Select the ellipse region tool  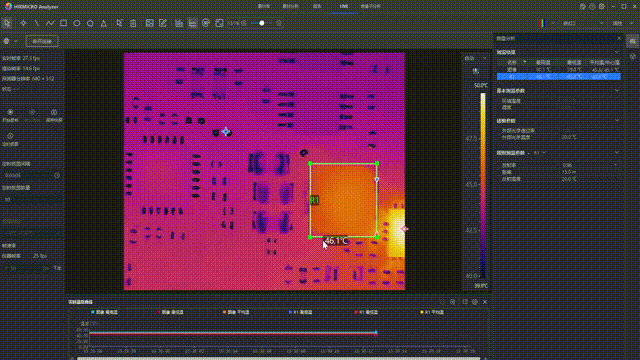point(77,23)
